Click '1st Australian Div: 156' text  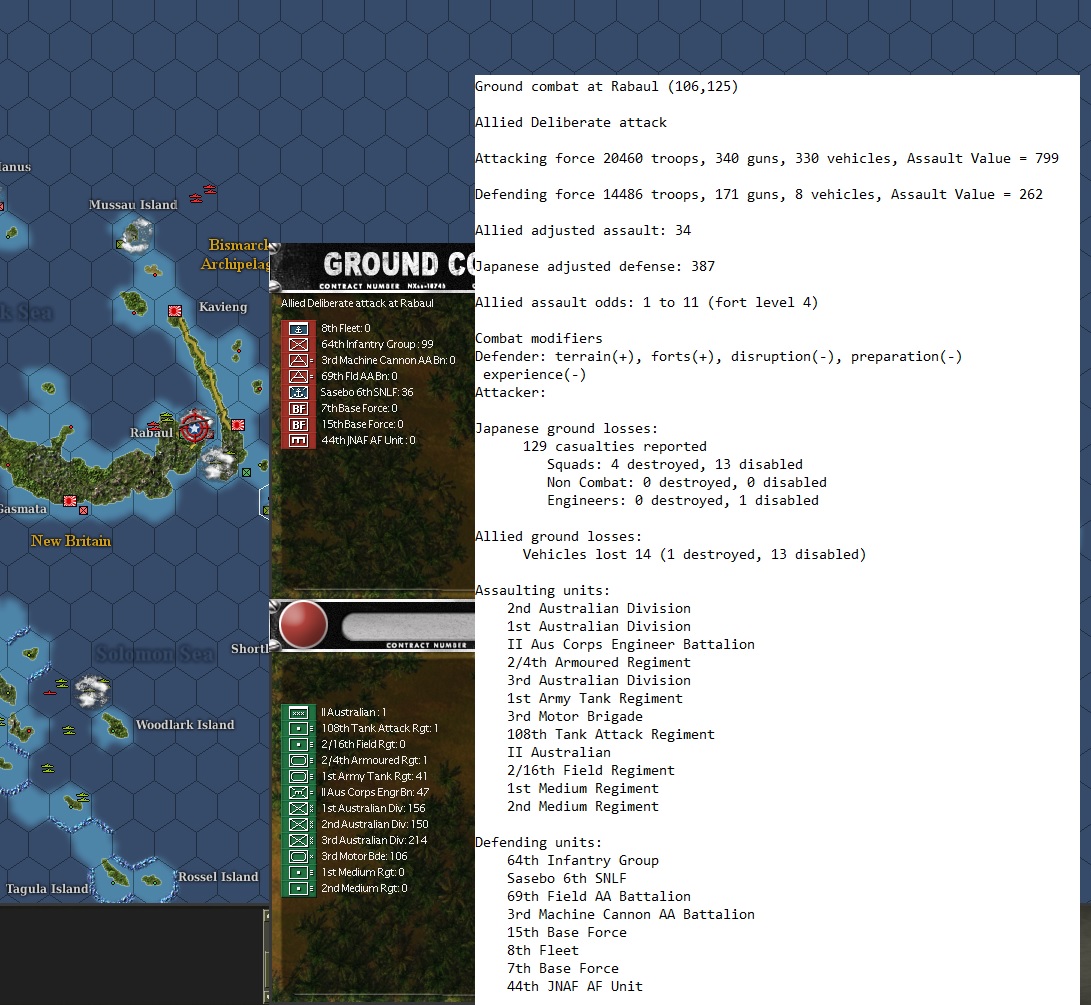(373, 809)
